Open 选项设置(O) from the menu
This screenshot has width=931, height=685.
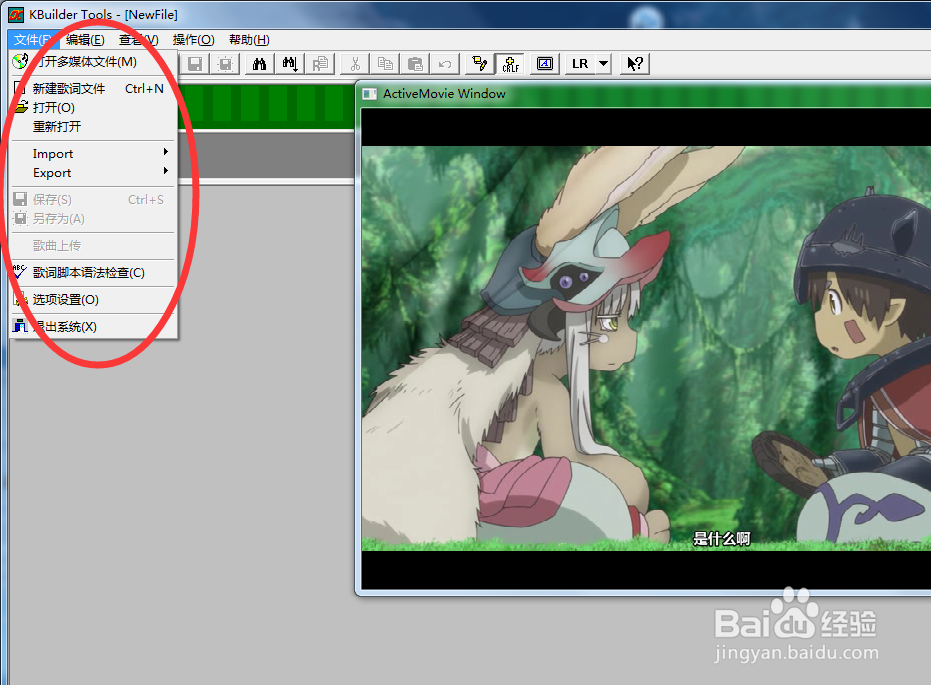click(x=93, y=300)
